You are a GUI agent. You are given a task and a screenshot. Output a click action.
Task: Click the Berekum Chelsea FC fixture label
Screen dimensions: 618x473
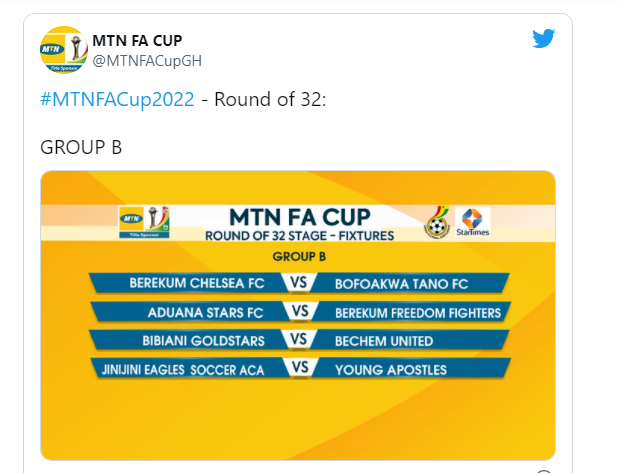(x=197, y=283)
